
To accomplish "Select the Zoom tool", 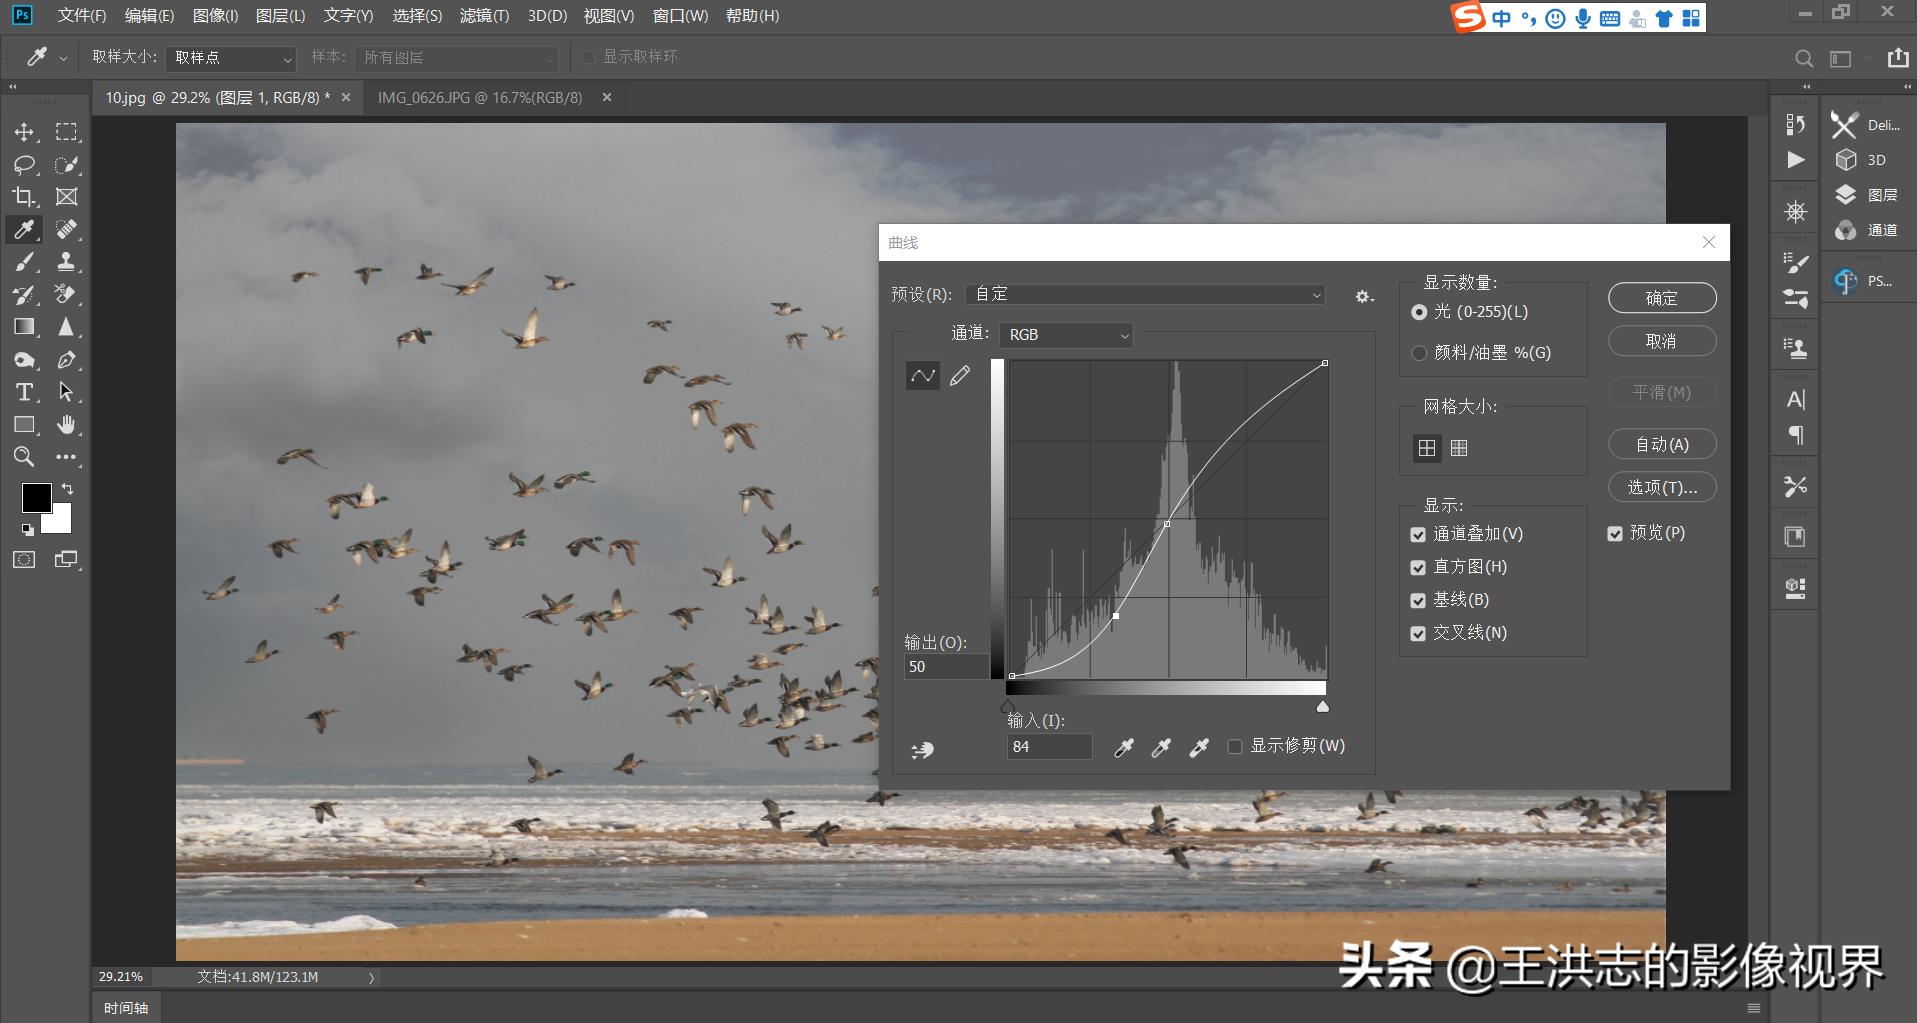I will click(x=24, y=457).
